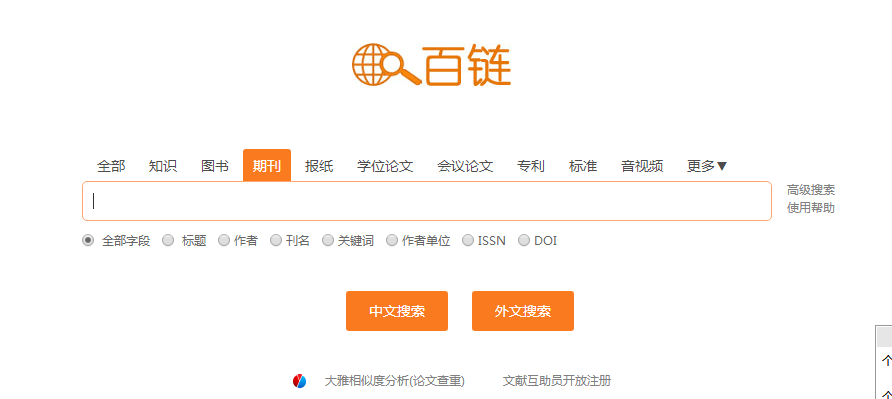Open the 使用帮助 link
The image size is (892, 399).
pyautogui.click(x=811, y=208)
